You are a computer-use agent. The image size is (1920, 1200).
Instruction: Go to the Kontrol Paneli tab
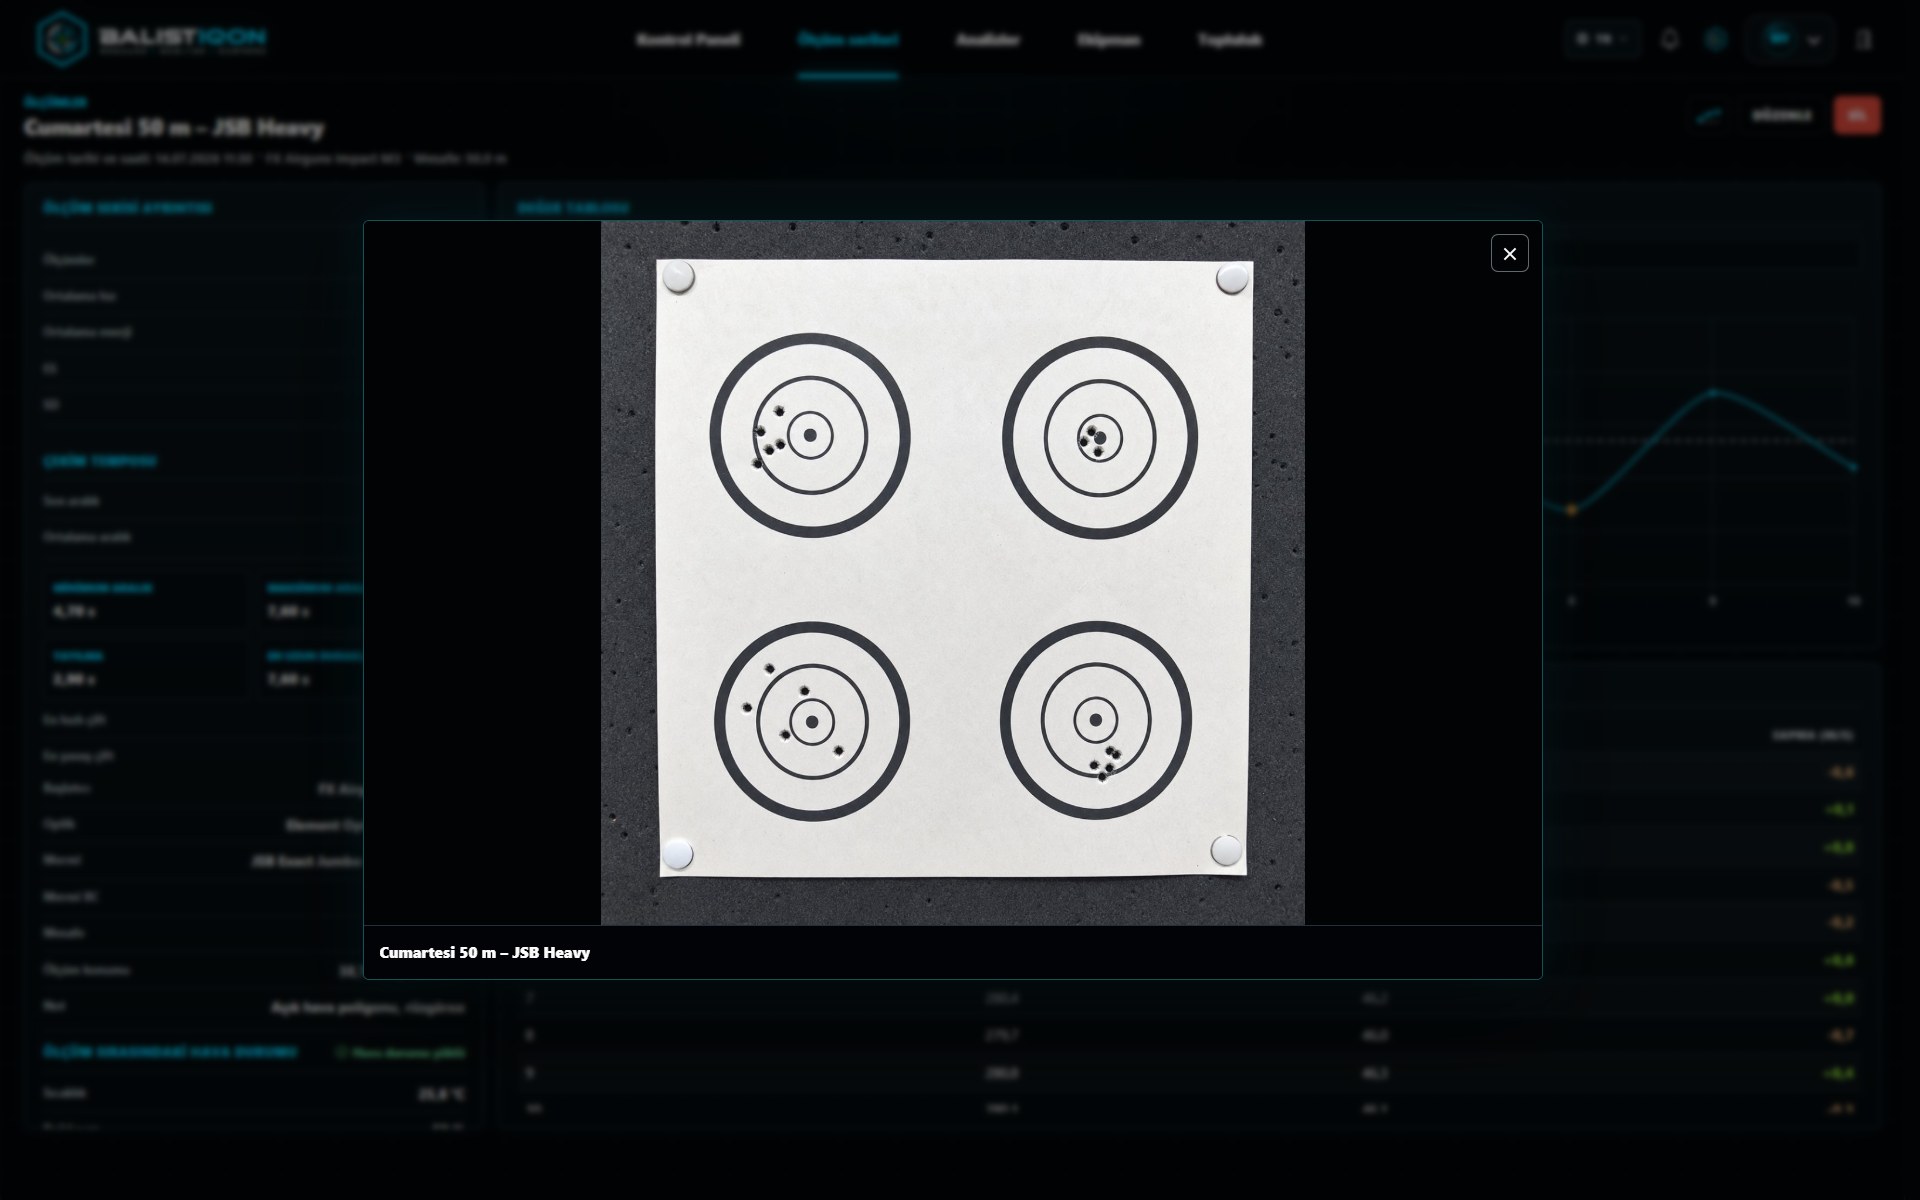pyautogui.click(x=688, y=40)
